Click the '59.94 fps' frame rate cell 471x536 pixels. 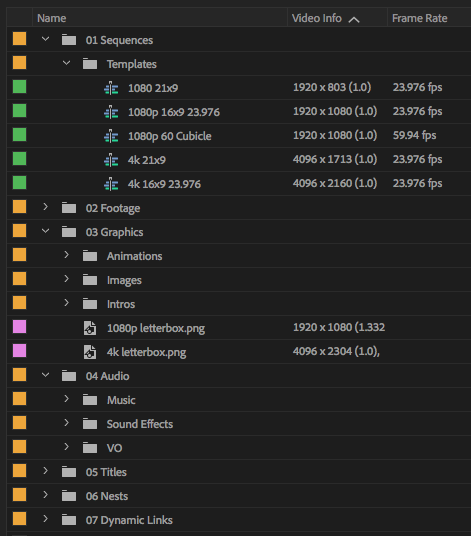pyautogui.click(x=414, y=135)
